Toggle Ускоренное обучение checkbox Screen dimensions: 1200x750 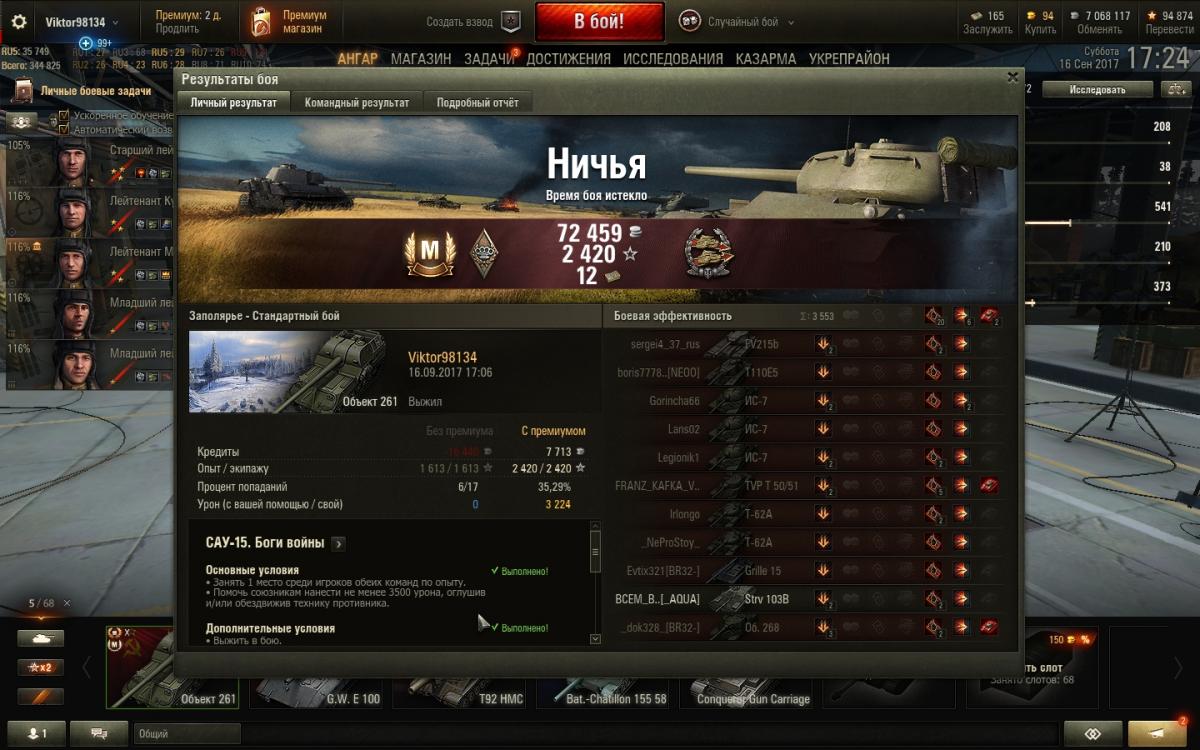click(x=64, y=116)
